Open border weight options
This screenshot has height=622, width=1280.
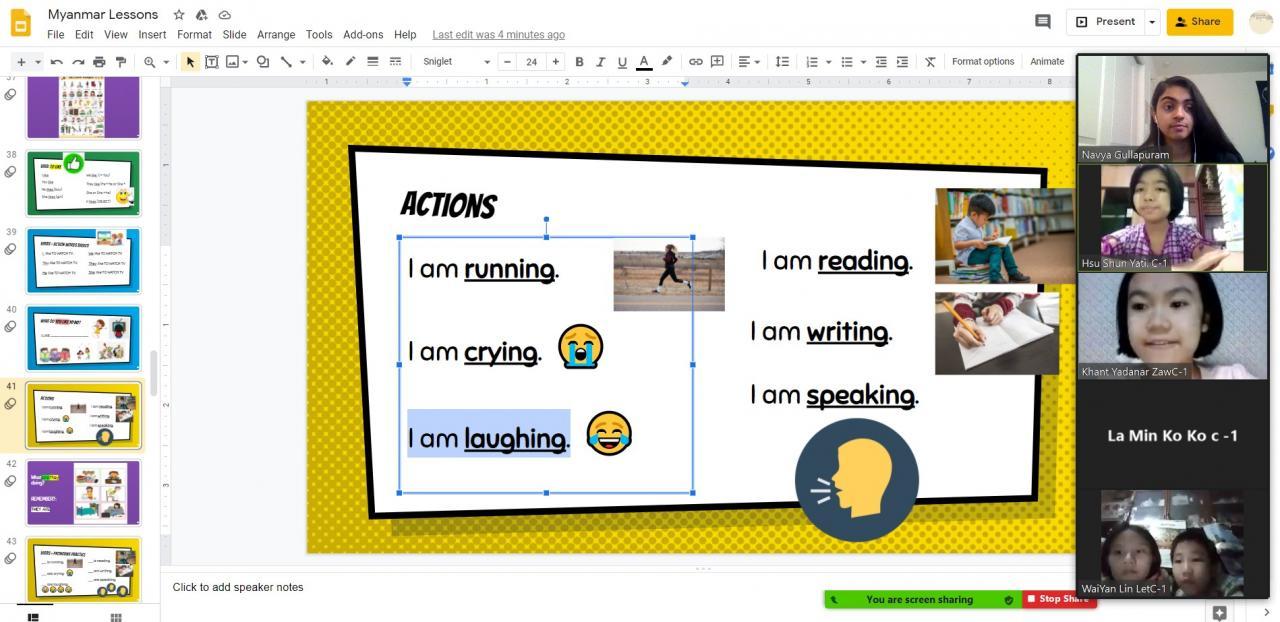point(372,62)
